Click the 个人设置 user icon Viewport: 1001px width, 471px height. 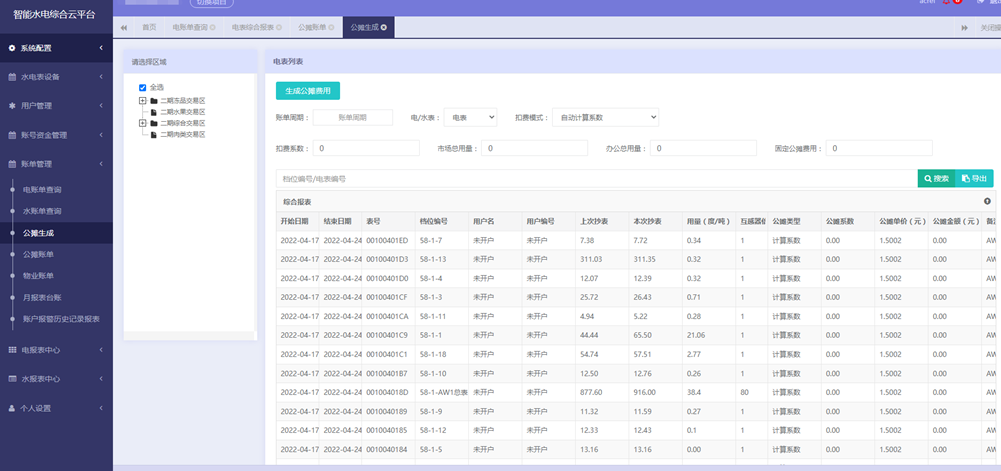tap(12, 408)
